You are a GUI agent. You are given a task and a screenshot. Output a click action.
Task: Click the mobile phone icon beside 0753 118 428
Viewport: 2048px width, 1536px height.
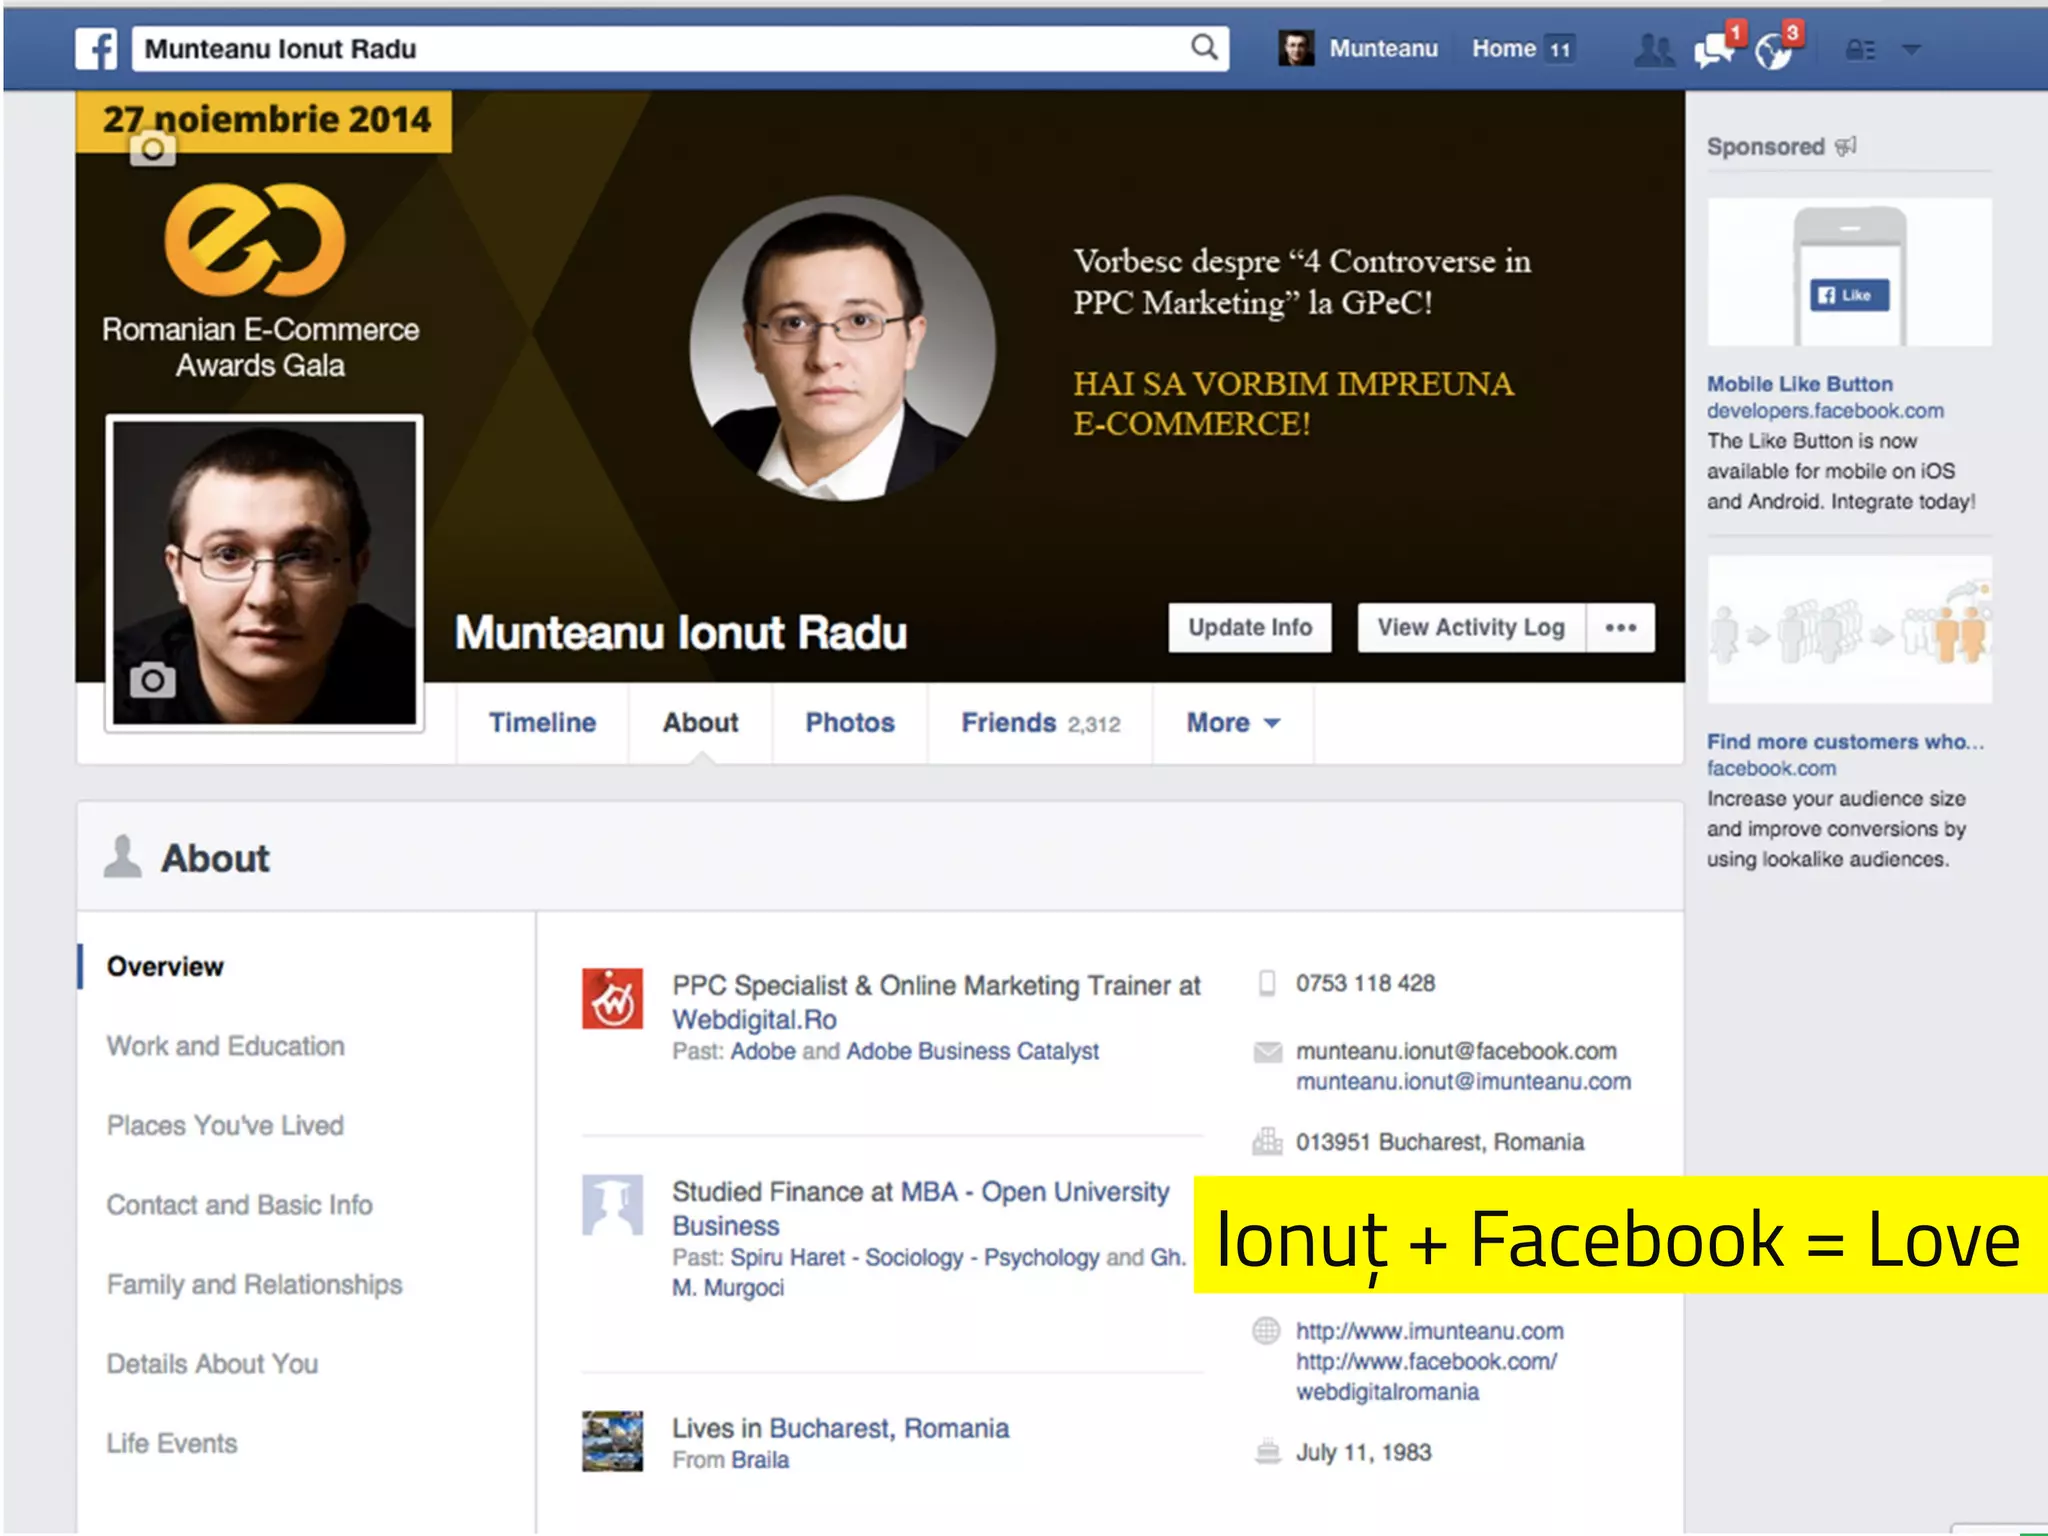pyautogui.click(x=1267, y=983)
